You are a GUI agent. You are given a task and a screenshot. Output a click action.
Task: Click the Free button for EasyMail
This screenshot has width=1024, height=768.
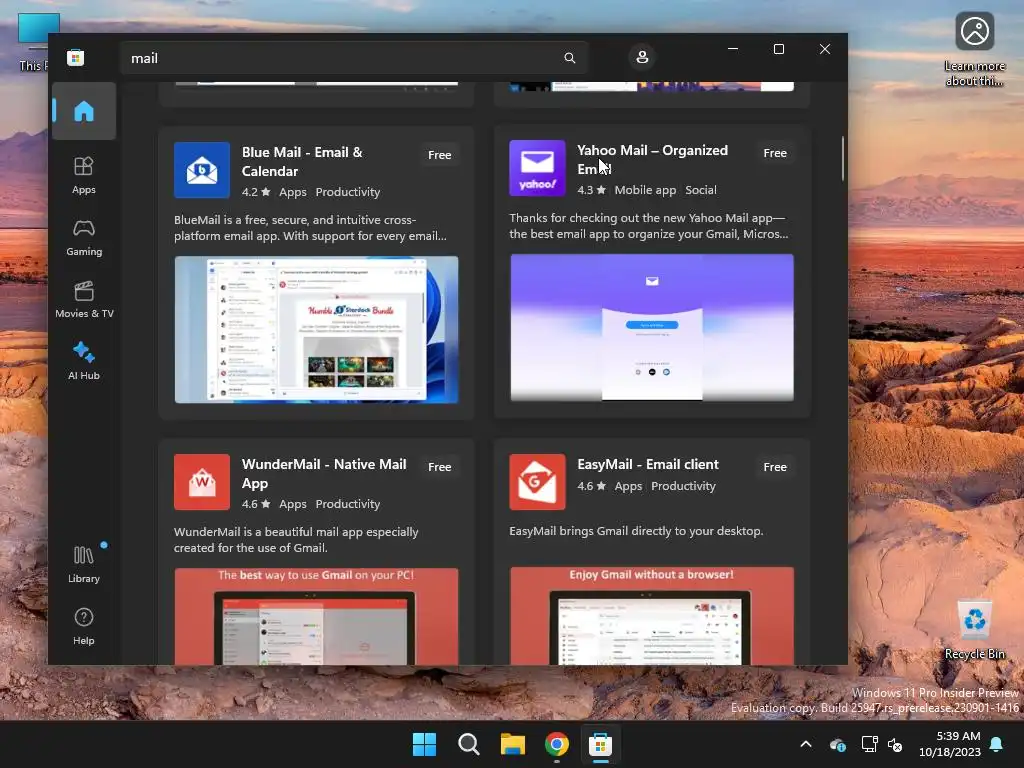[x=775, y=467]
